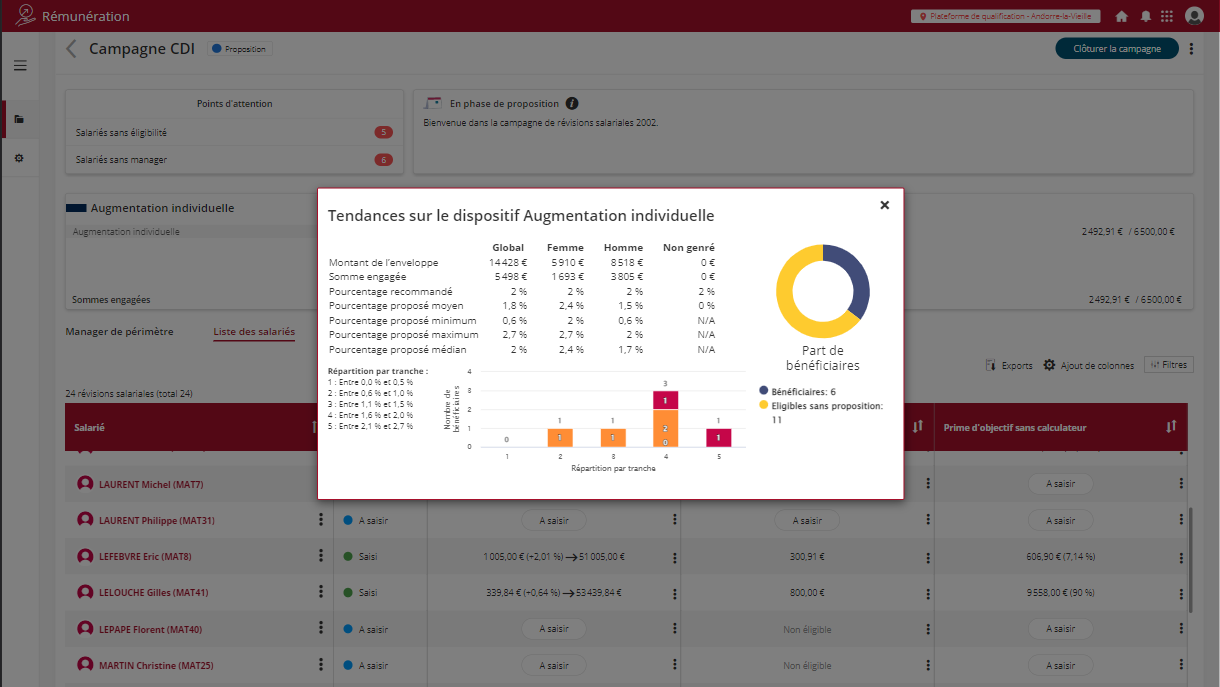This screenshot has height=687, width=1220.
Task: Open kebab menu next to LEFEBVRE Eric name
Action: coord(321,556)
